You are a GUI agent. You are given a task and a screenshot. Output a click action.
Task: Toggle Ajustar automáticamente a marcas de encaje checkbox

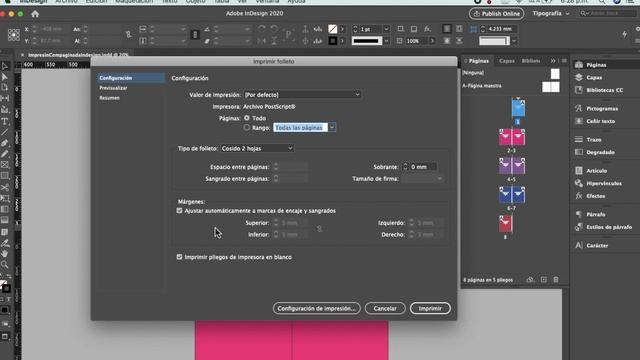click(x=179, y=211)
